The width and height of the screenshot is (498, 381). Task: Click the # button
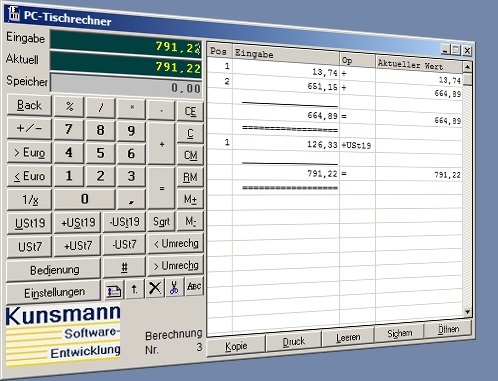point(124,267)
